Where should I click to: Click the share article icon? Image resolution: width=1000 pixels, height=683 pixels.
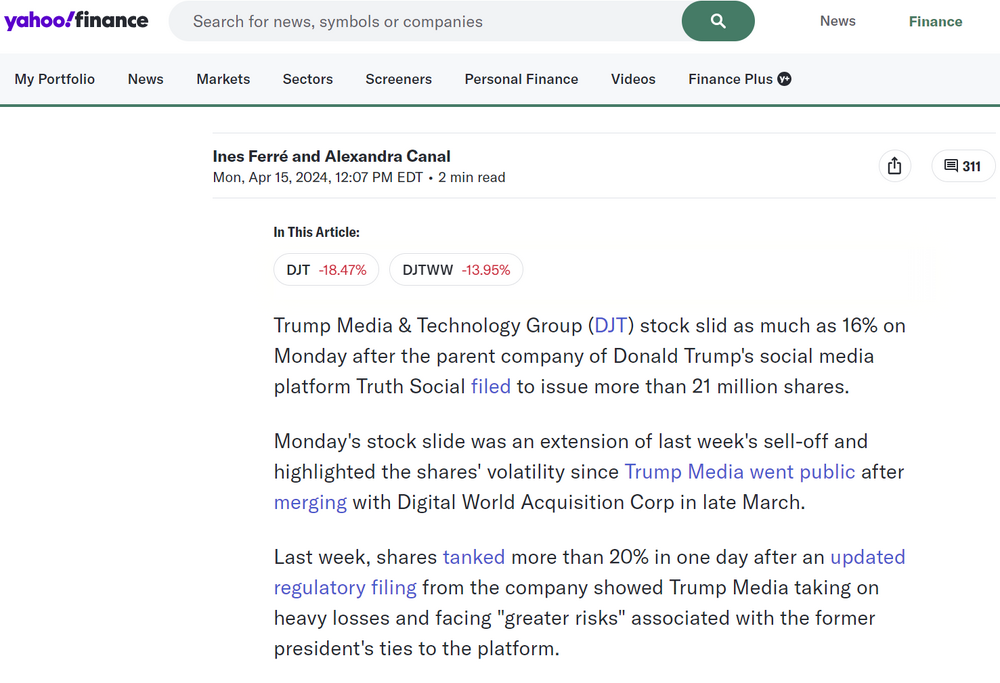click(x=894, y=166)
